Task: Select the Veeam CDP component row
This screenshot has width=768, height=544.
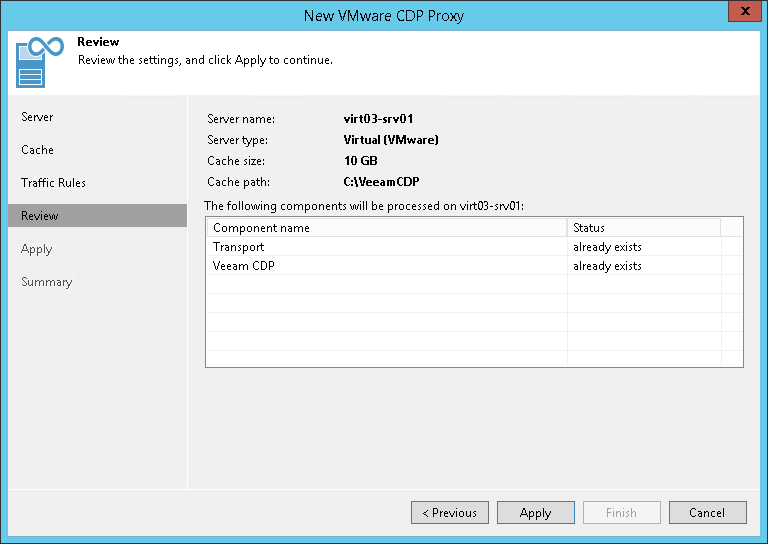Action: 245,266
